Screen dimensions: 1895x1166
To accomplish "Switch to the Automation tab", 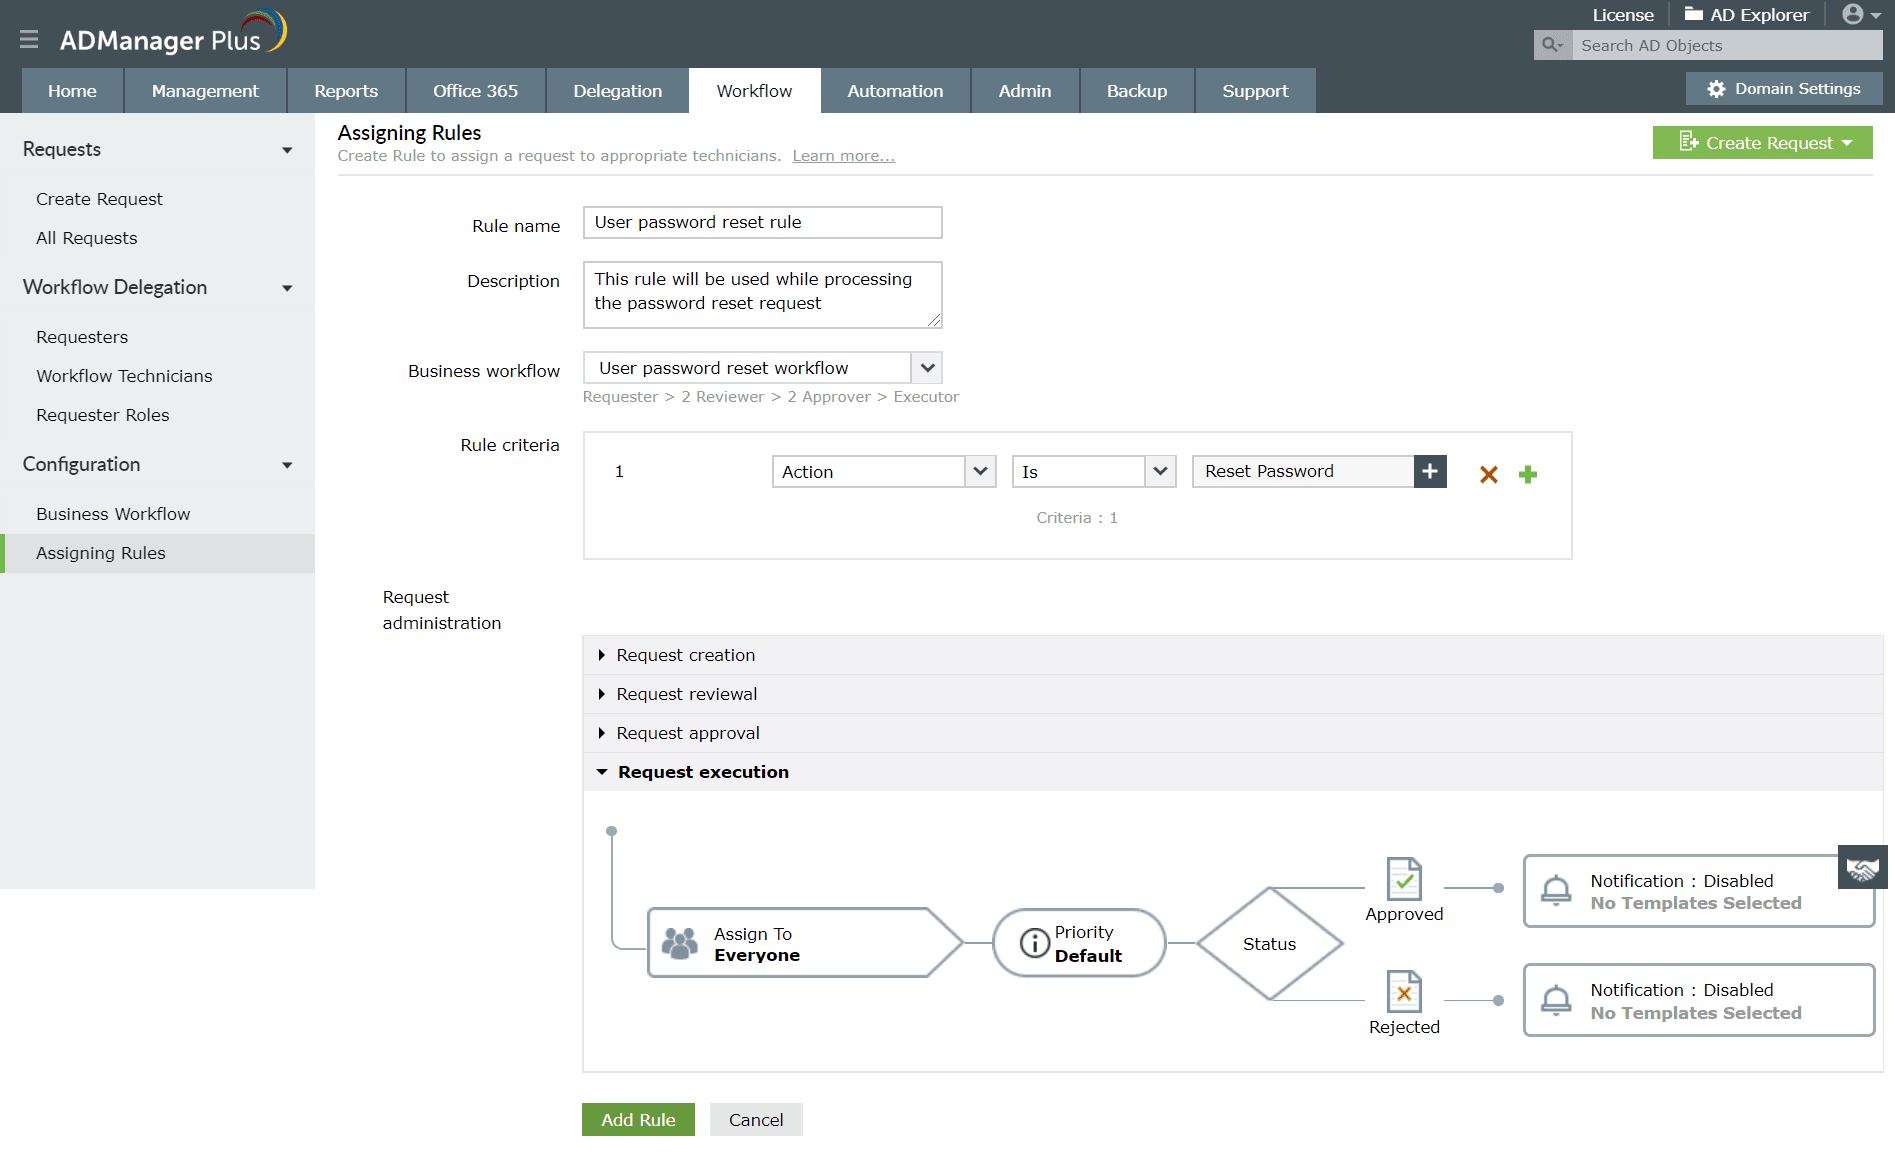I will coord(894,90).
